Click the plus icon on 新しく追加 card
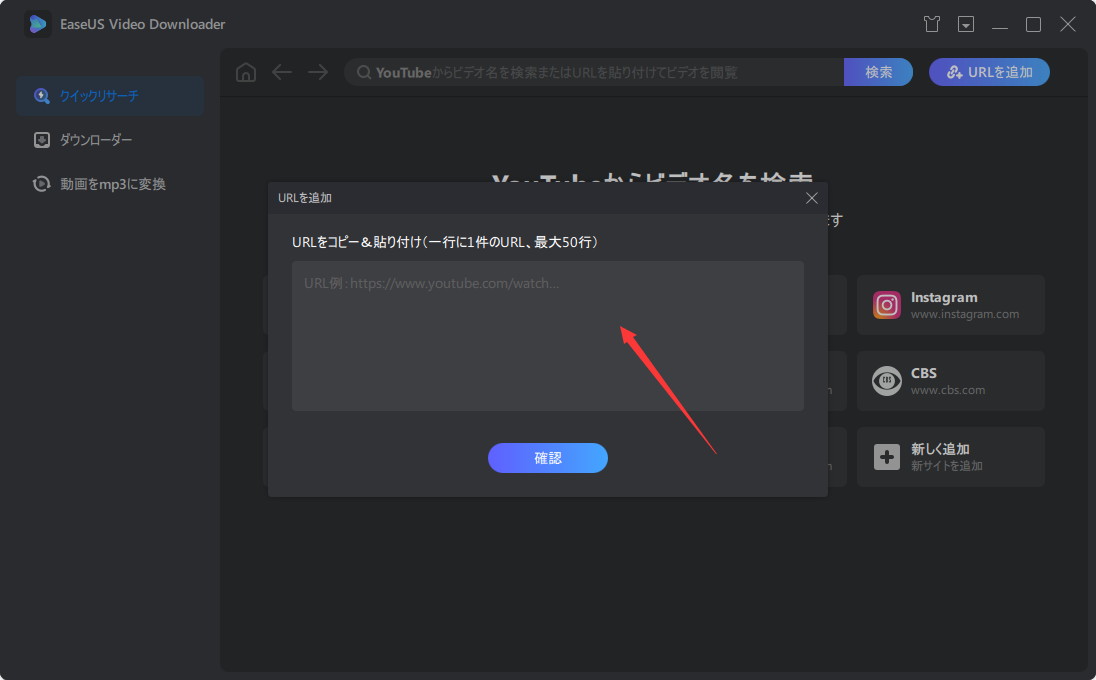The height and width of the screenshot is (680, 1096). point(886,457)
